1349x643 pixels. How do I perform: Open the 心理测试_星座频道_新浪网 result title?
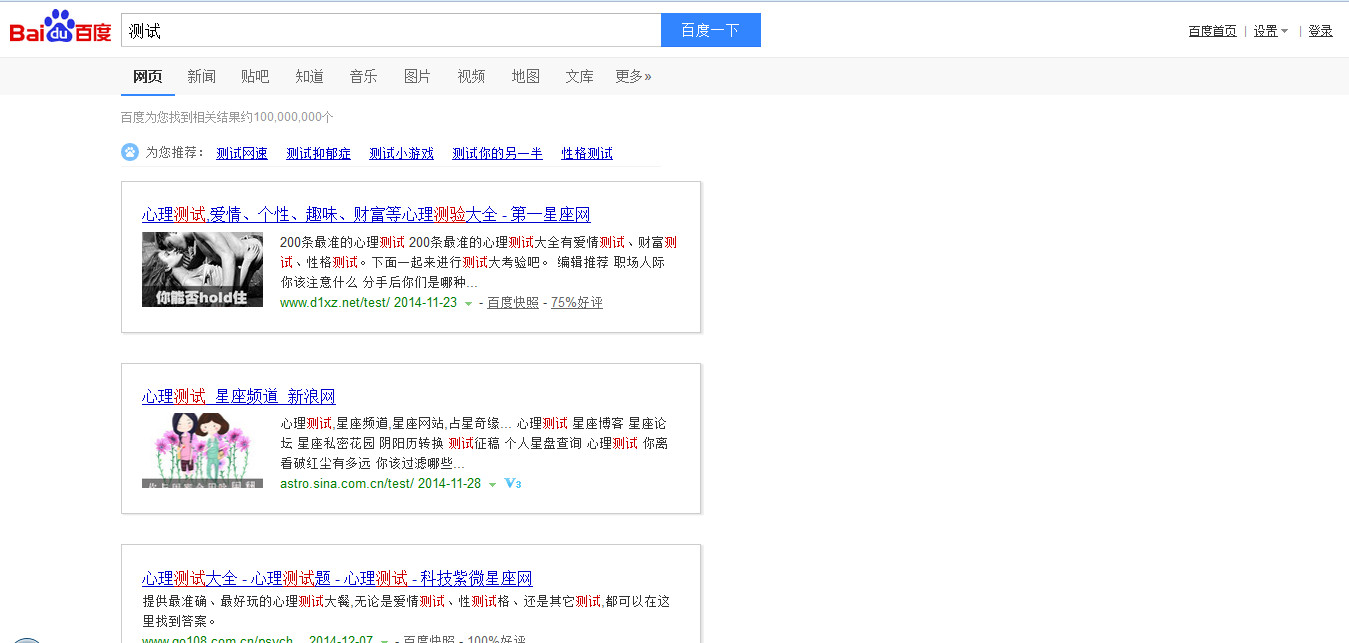pyautogui.click(x=238, y=397)
